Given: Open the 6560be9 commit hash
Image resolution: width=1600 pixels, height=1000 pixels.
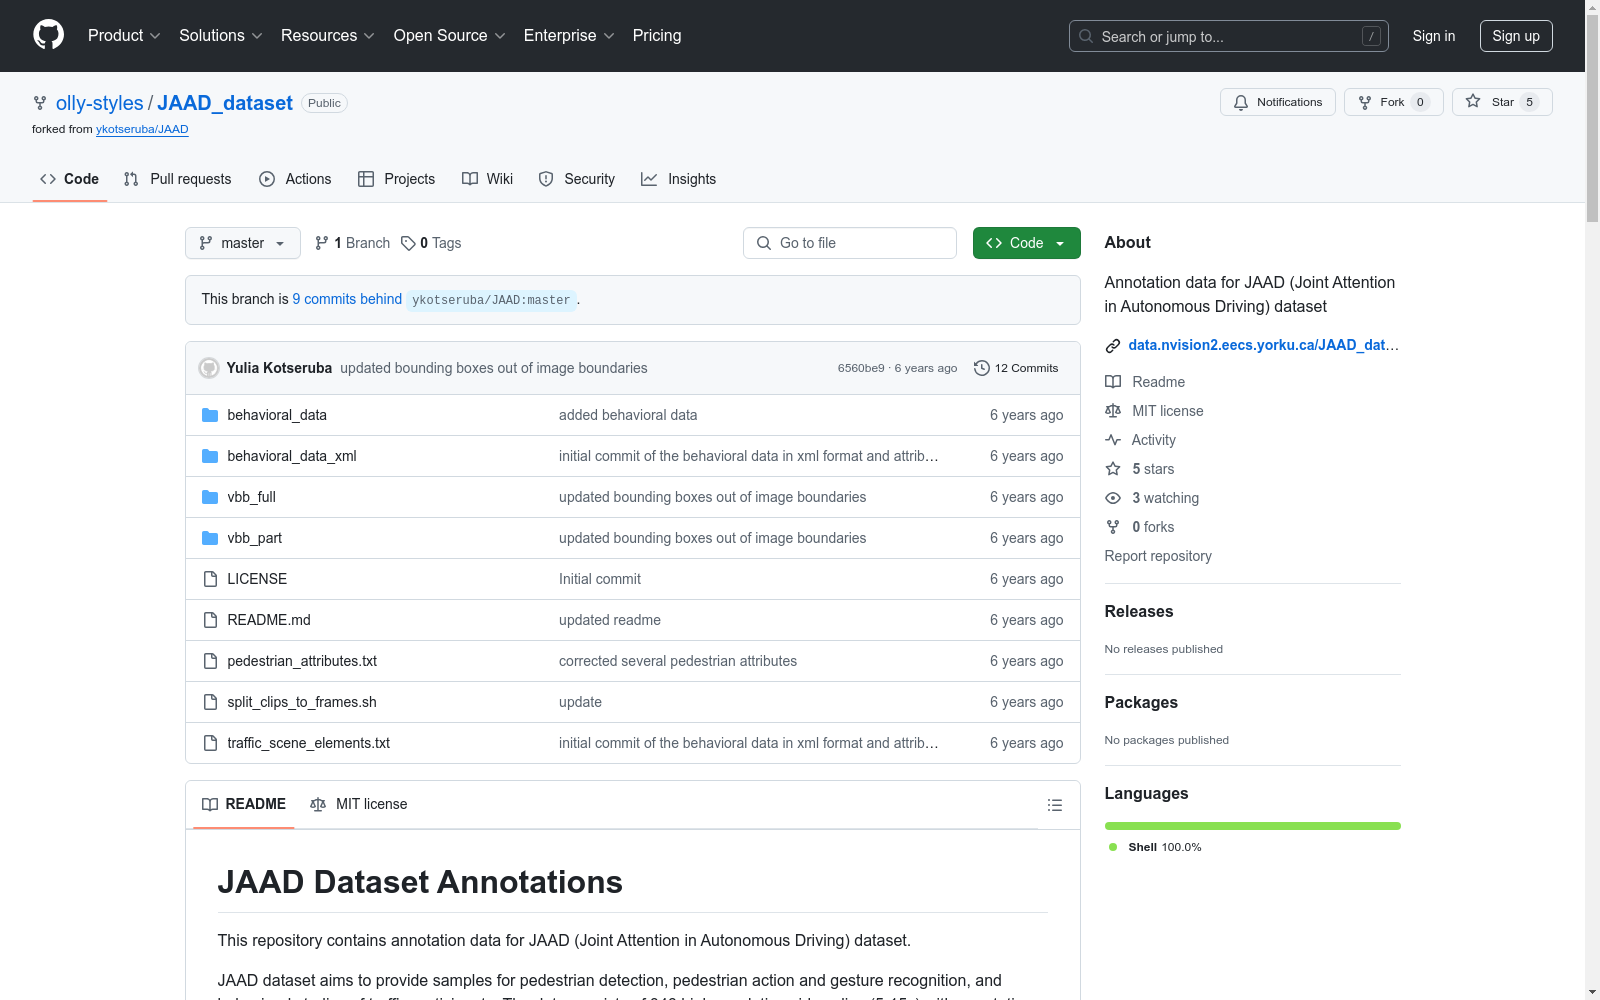Looking at the screenshot, I should 861,368.
